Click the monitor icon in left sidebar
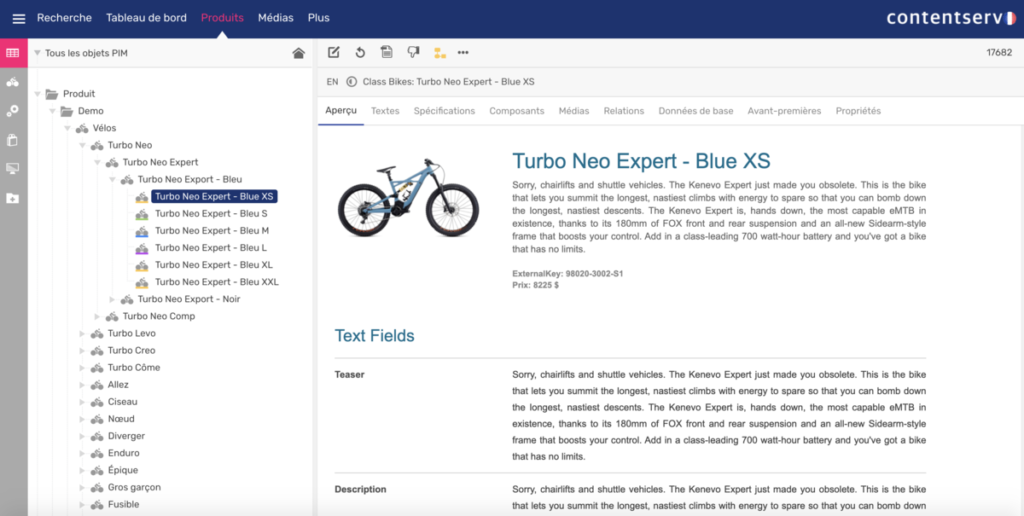1024x516 pixels. 13,169
